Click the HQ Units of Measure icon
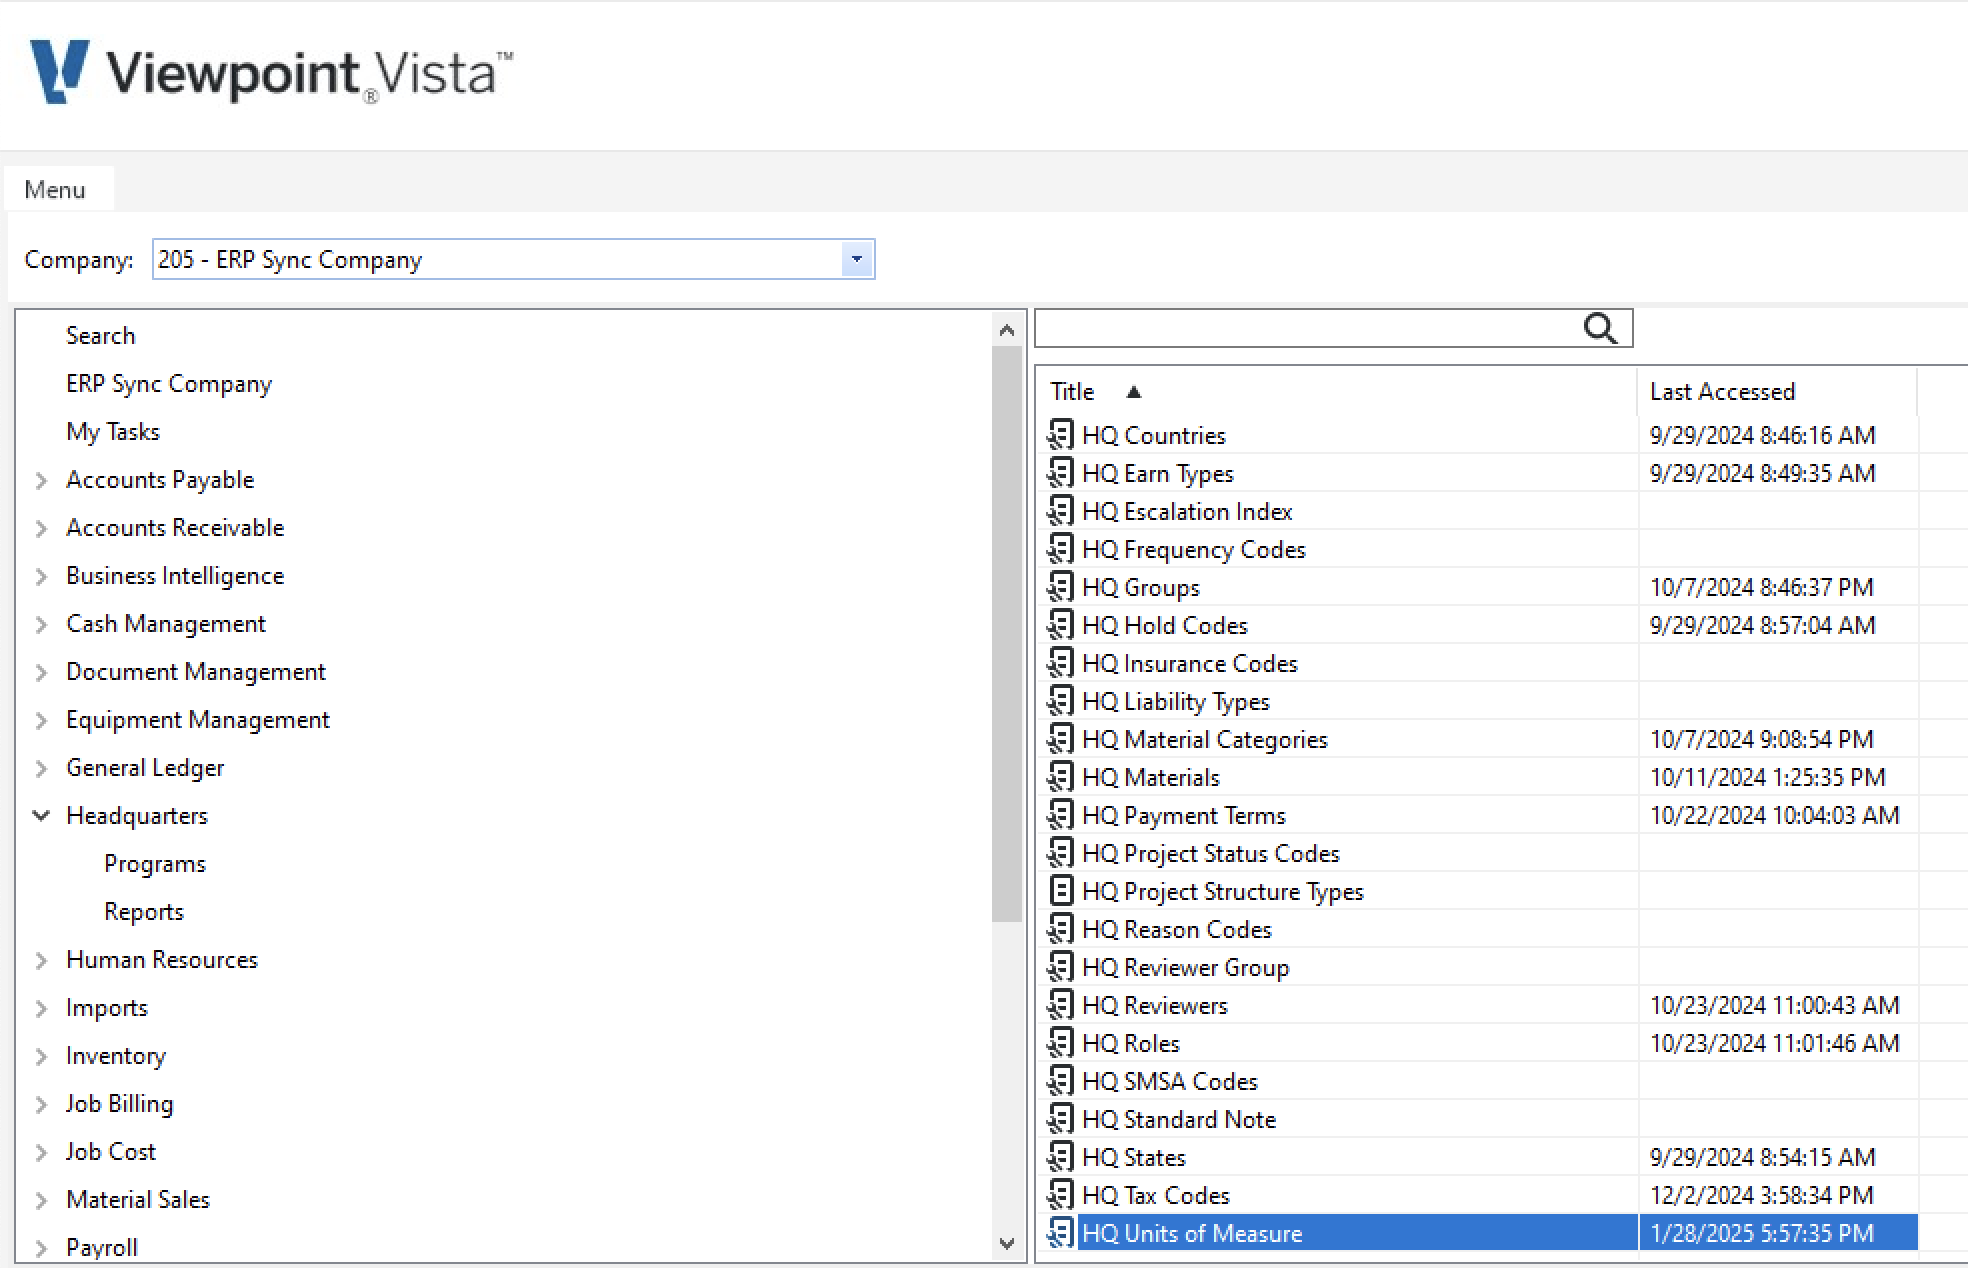Viewport: 1968px width, 1268px height. coord(1061,1233)
